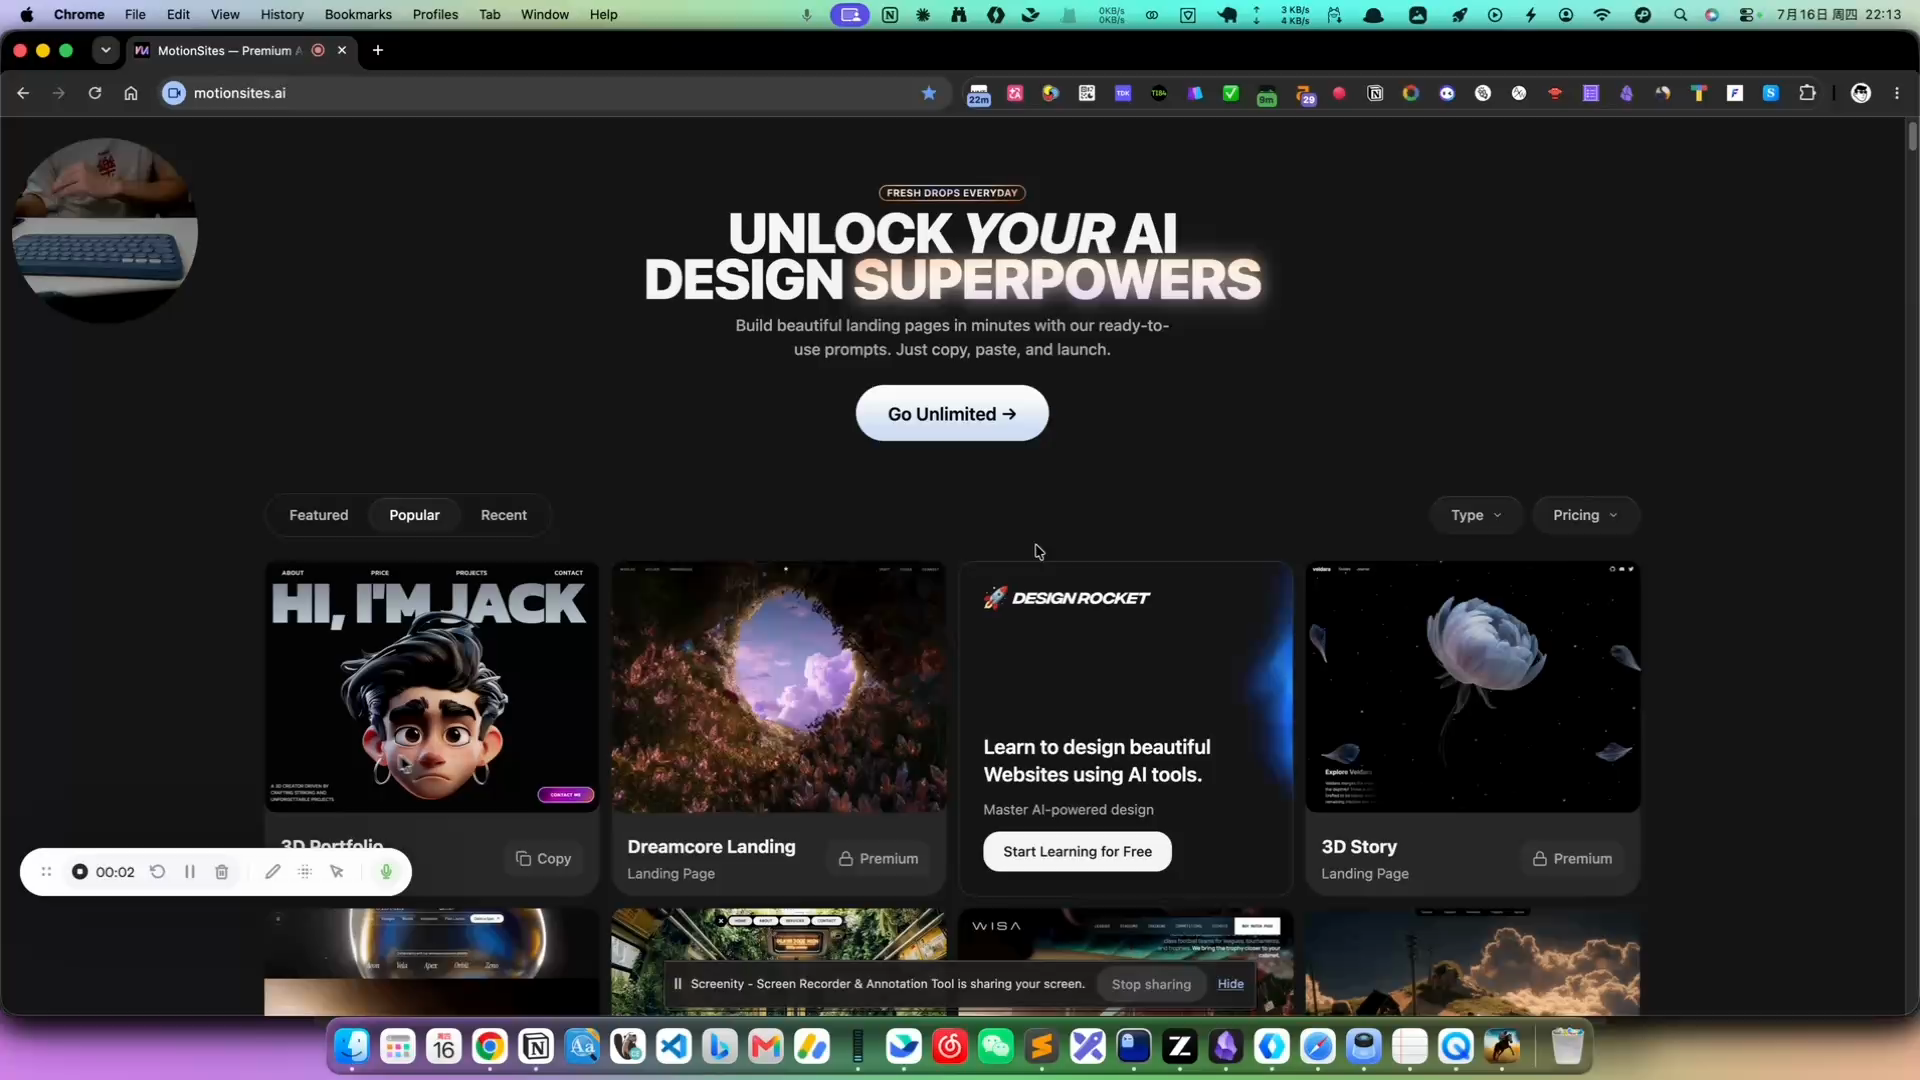This screenshot has height=1080, width=1920.
Task: Open the Chrome profile avatar
Action: tap(1861, 93)
